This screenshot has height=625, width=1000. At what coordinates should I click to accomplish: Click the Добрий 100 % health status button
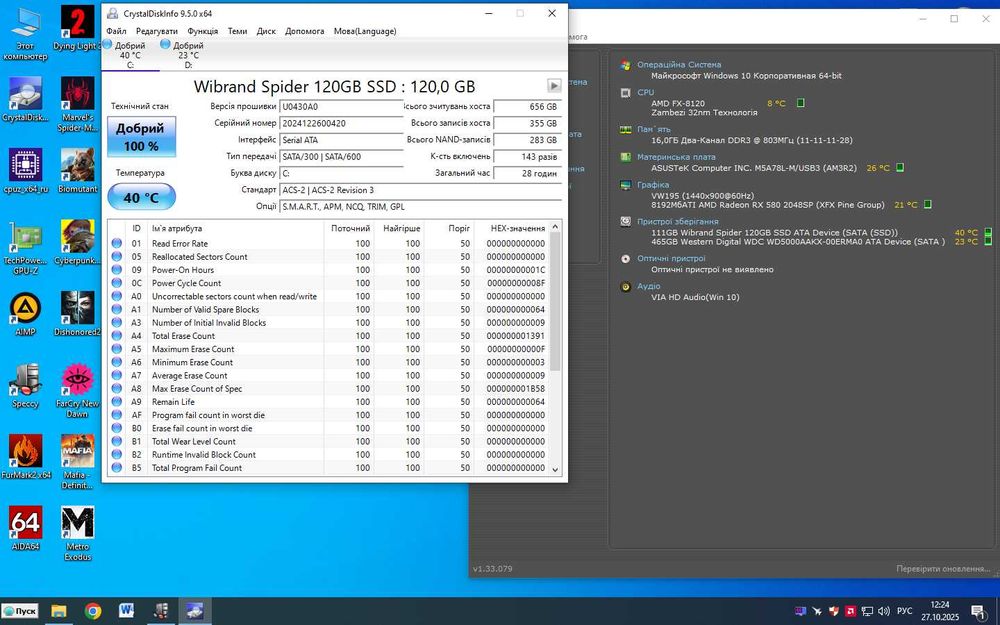(x=140, y=136)
